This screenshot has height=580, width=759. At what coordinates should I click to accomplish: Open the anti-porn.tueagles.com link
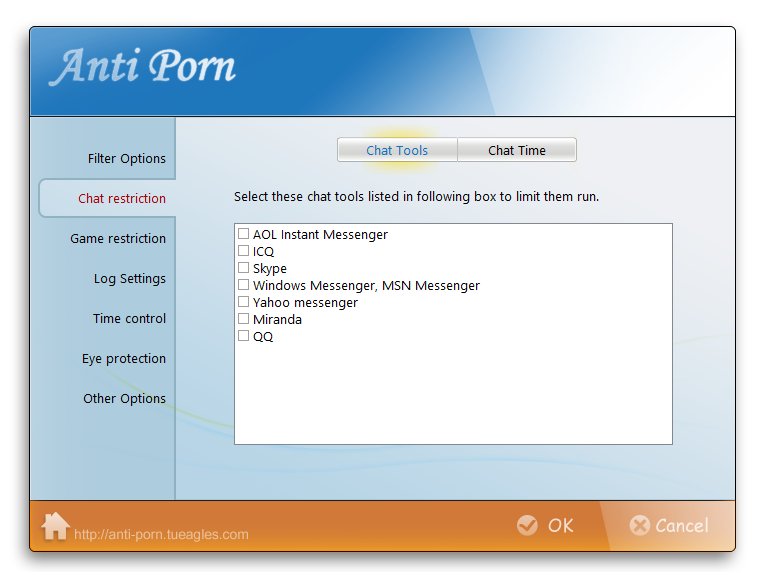point(161,534)
